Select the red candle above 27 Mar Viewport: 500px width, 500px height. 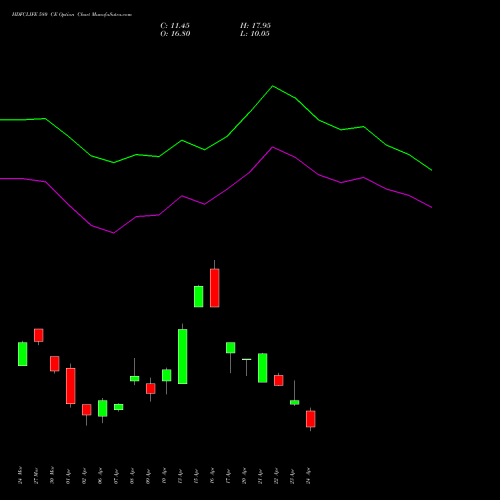tap(39, 335)
